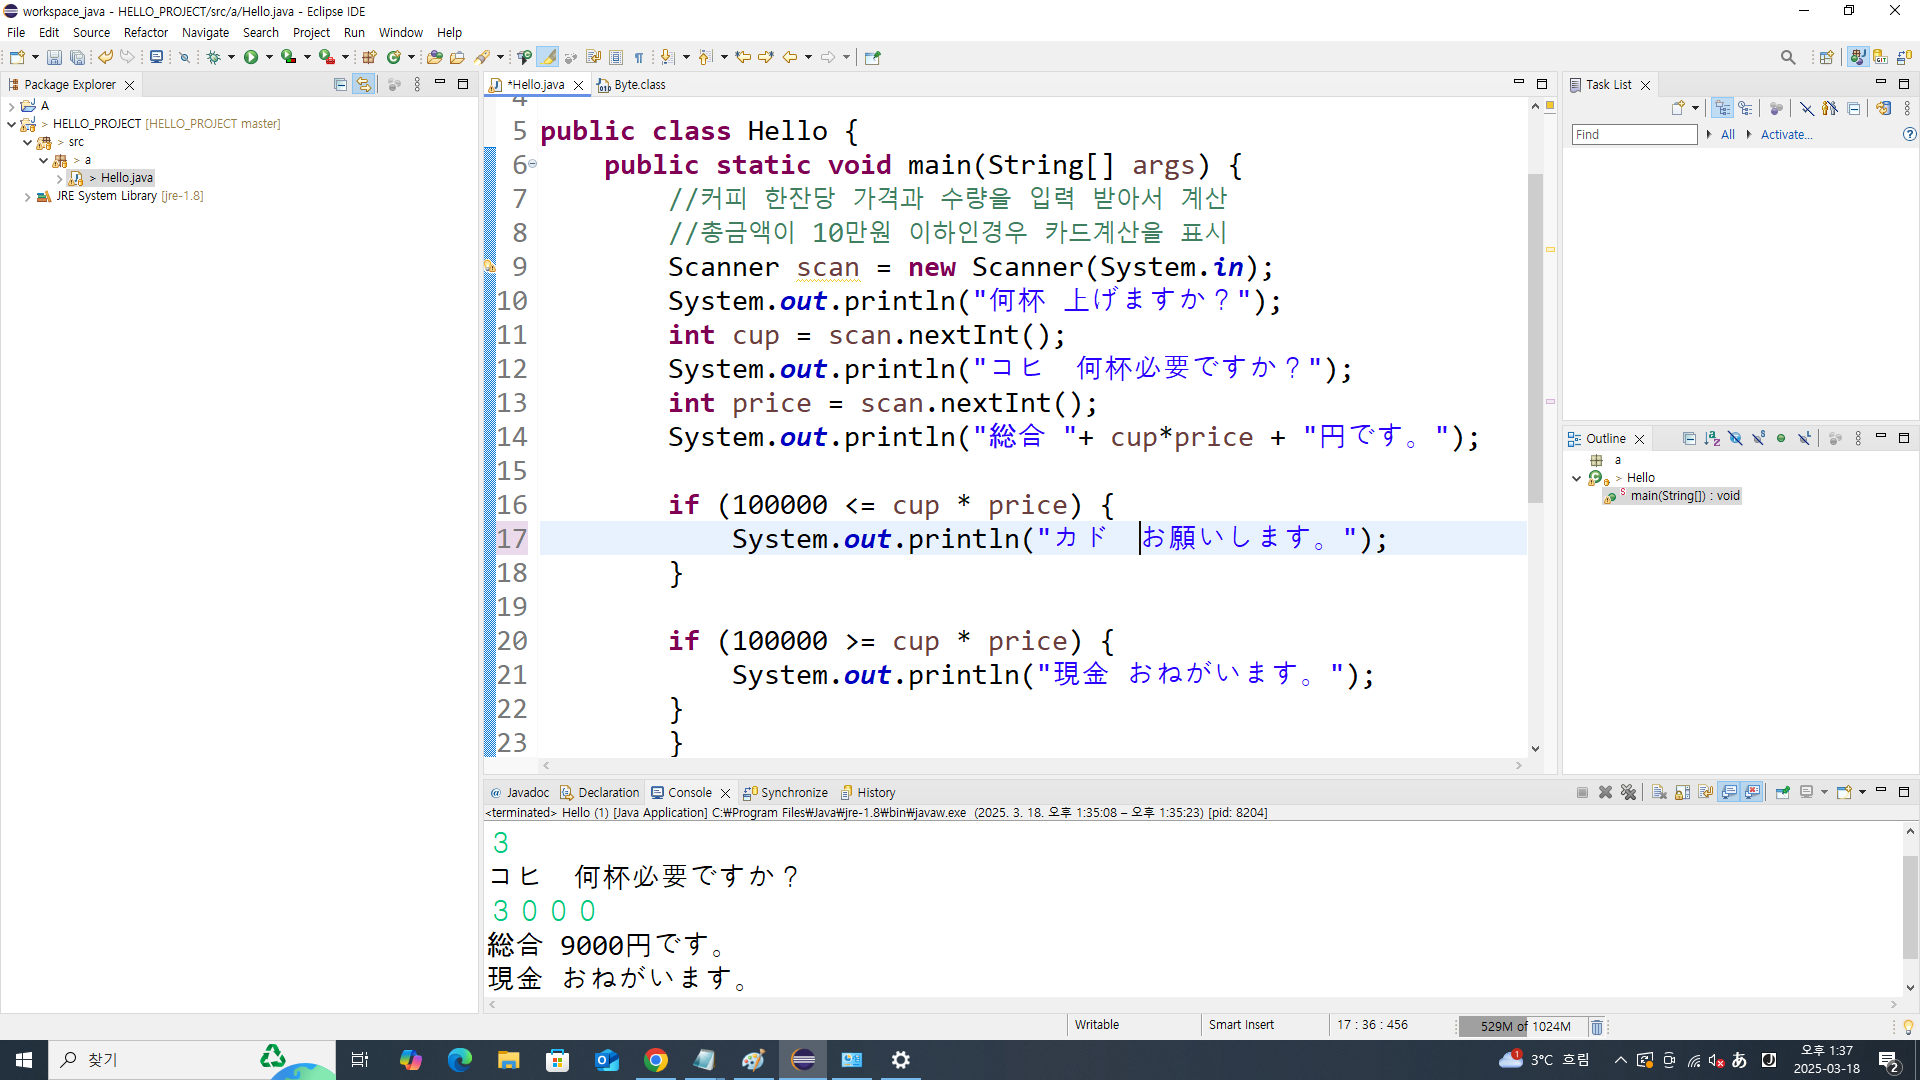The height and width of the screenshot is (1080, 1920).
Task: Open the Display Selected Console dropdown
Action: pos(1825,793)
